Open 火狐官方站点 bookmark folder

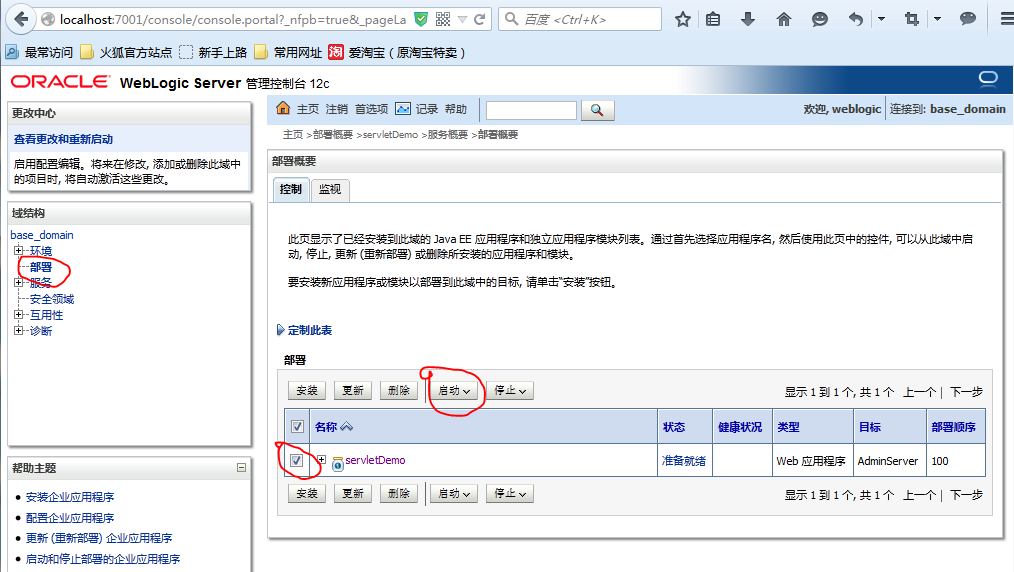pyautogui.click(x=126, y=52)
